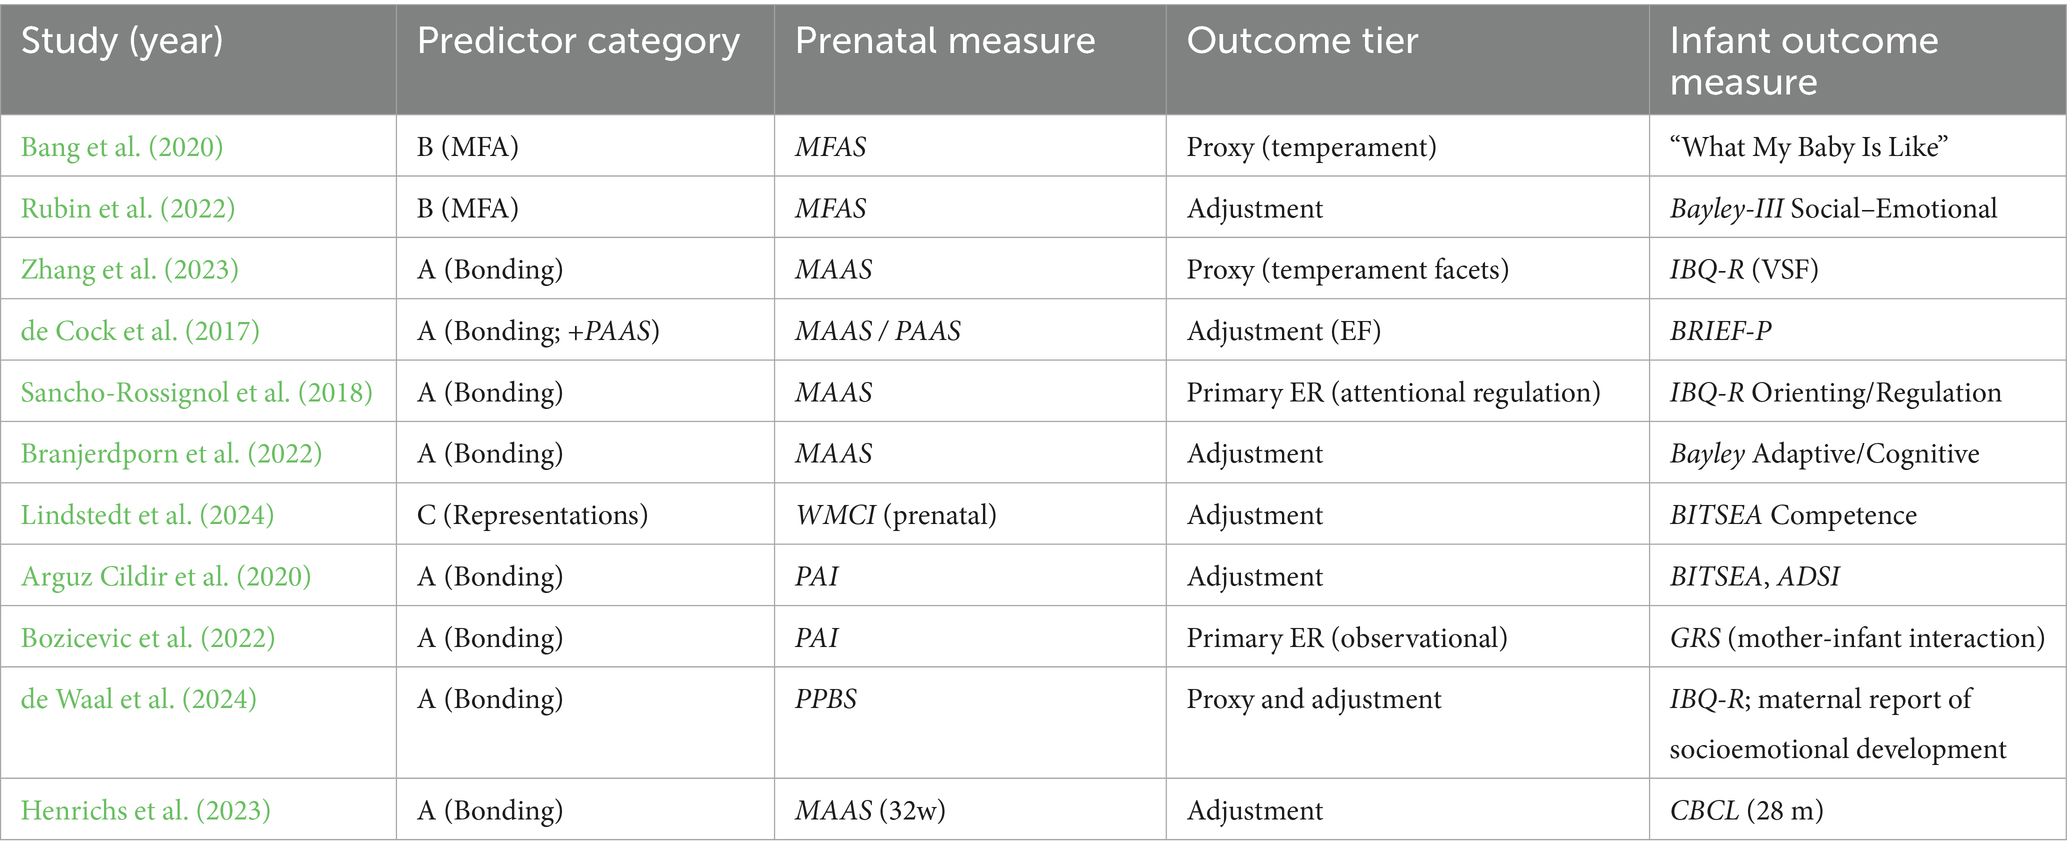Screen dimensions: 2067x858
Task: Open Sancho-Rossignol et al. (2018) reference
Action: (x=197, y=392)
